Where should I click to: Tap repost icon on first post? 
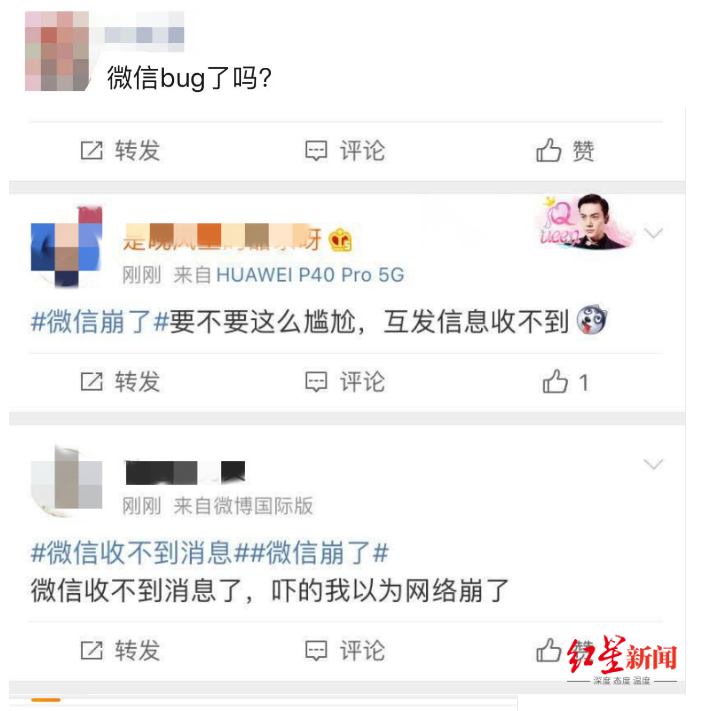[92, 150]
